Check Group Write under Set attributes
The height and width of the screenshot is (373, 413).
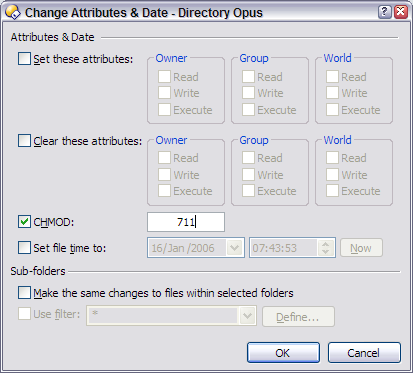pos(248,93)
